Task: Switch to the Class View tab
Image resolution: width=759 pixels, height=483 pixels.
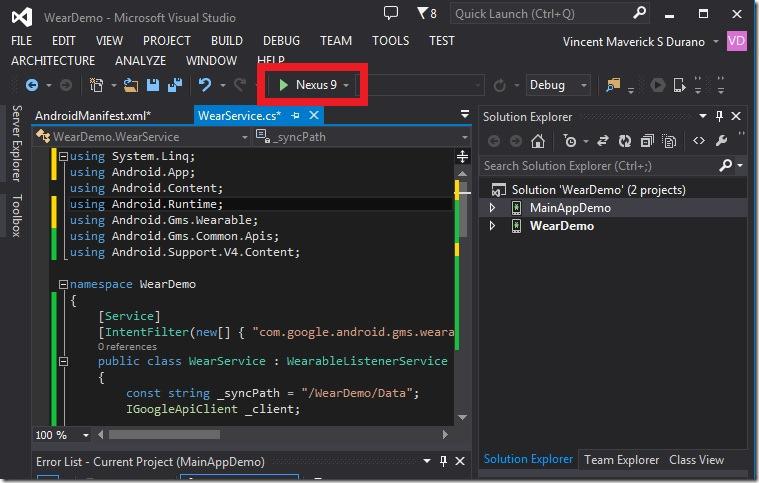Action: coord(697,460)
